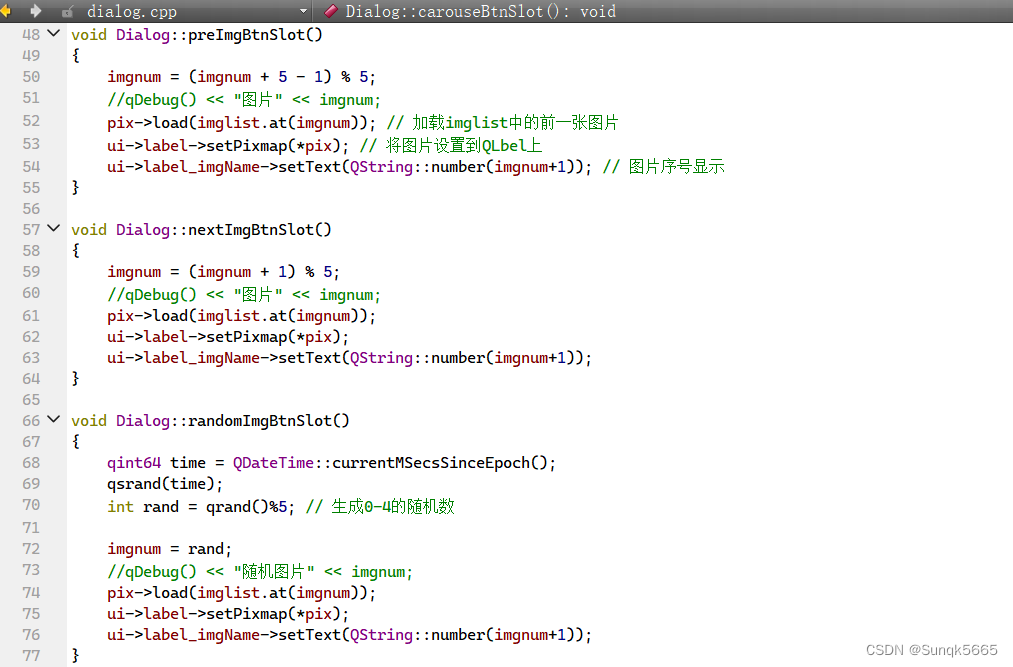This screenshot has width=1013, height=667.
Task: Click the commented qDebug '随机图片' line 73
Action: coord(260,572)
